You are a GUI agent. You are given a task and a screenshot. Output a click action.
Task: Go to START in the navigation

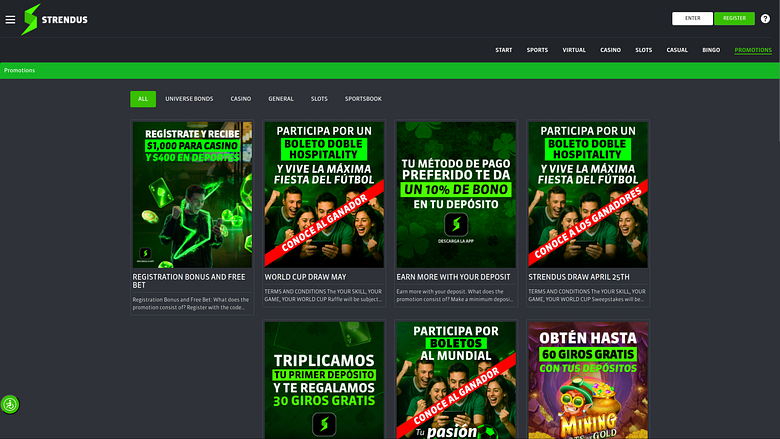(503, 50)
